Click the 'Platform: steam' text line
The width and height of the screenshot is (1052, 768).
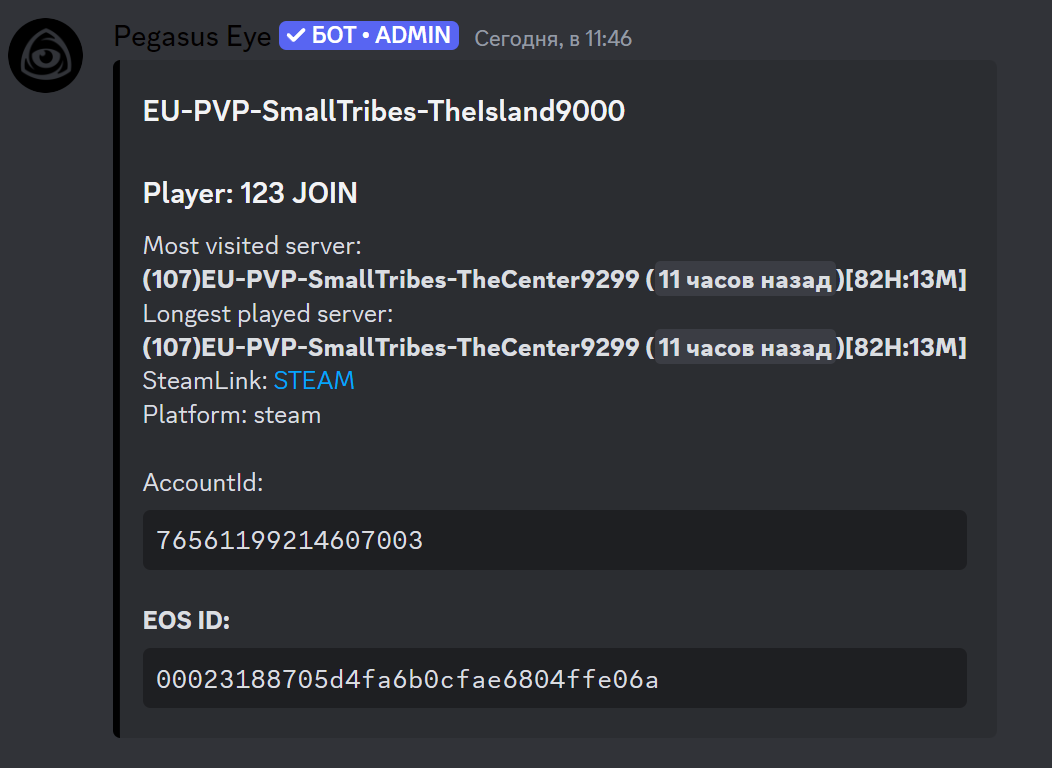[x=231, y=414]
